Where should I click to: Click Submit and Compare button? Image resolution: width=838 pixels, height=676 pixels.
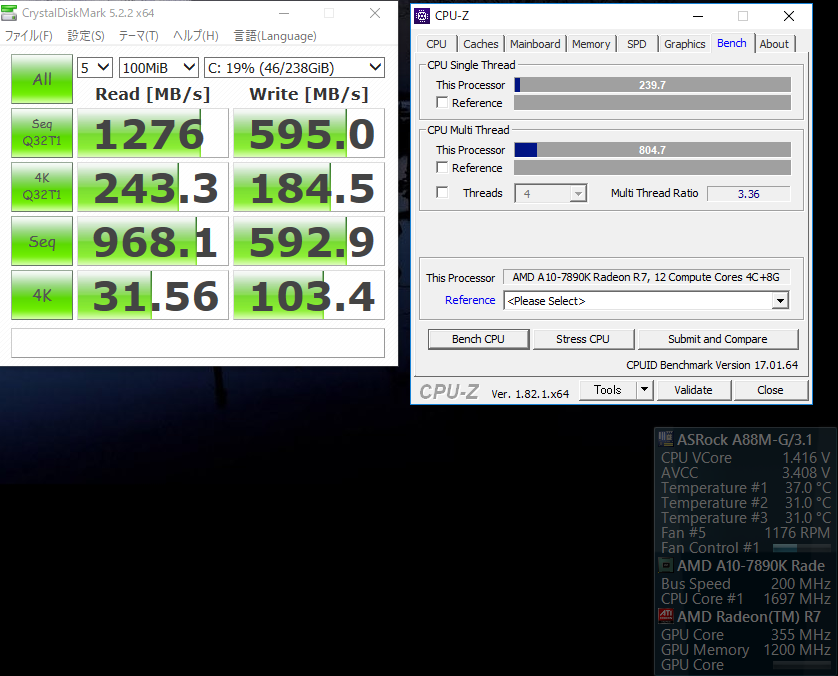tap(718, 339)
